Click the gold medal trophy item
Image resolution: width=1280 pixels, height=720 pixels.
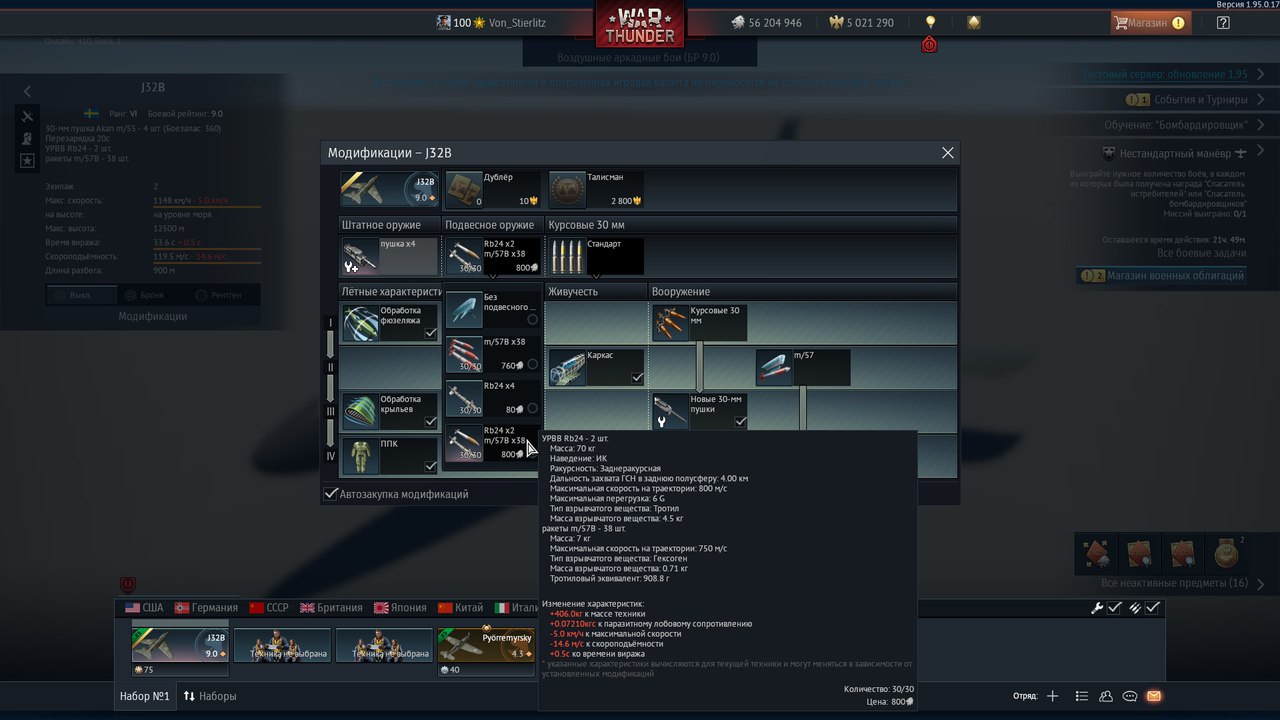coord(1224,553)
